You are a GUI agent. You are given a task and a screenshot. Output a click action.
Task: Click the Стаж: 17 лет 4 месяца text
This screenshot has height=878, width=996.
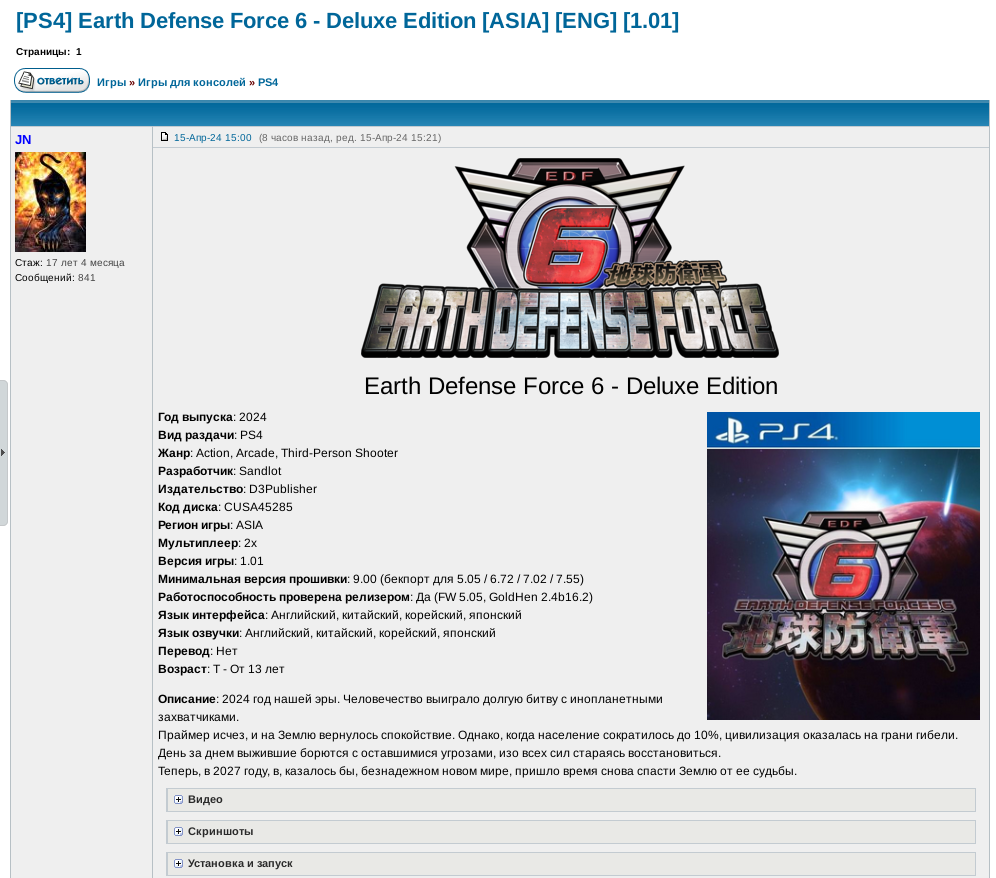point(70,263)
